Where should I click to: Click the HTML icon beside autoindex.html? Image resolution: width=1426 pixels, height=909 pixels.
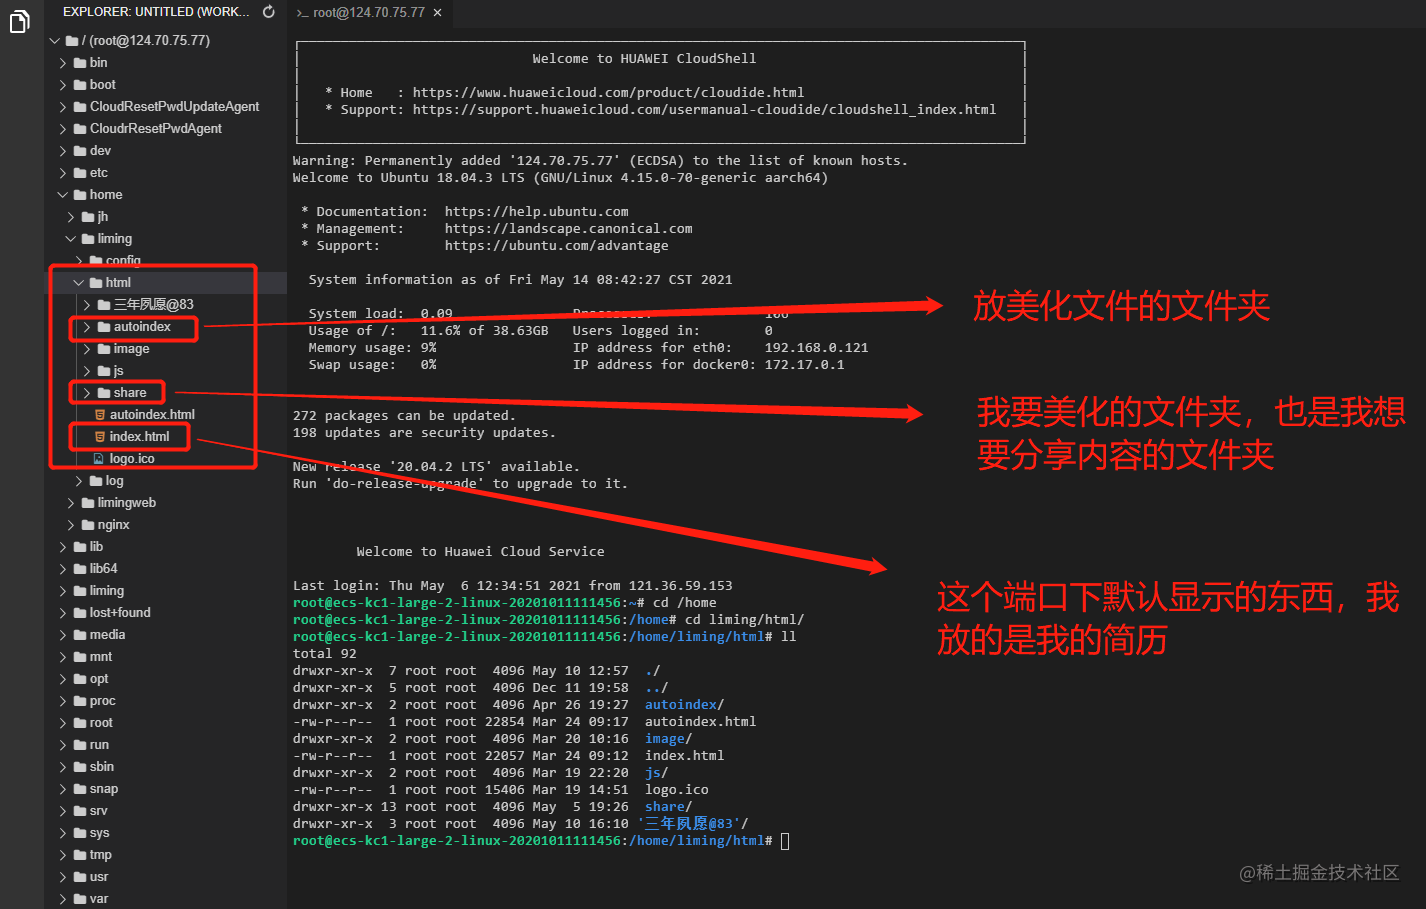pyautogui.click(x=100, y=414)
